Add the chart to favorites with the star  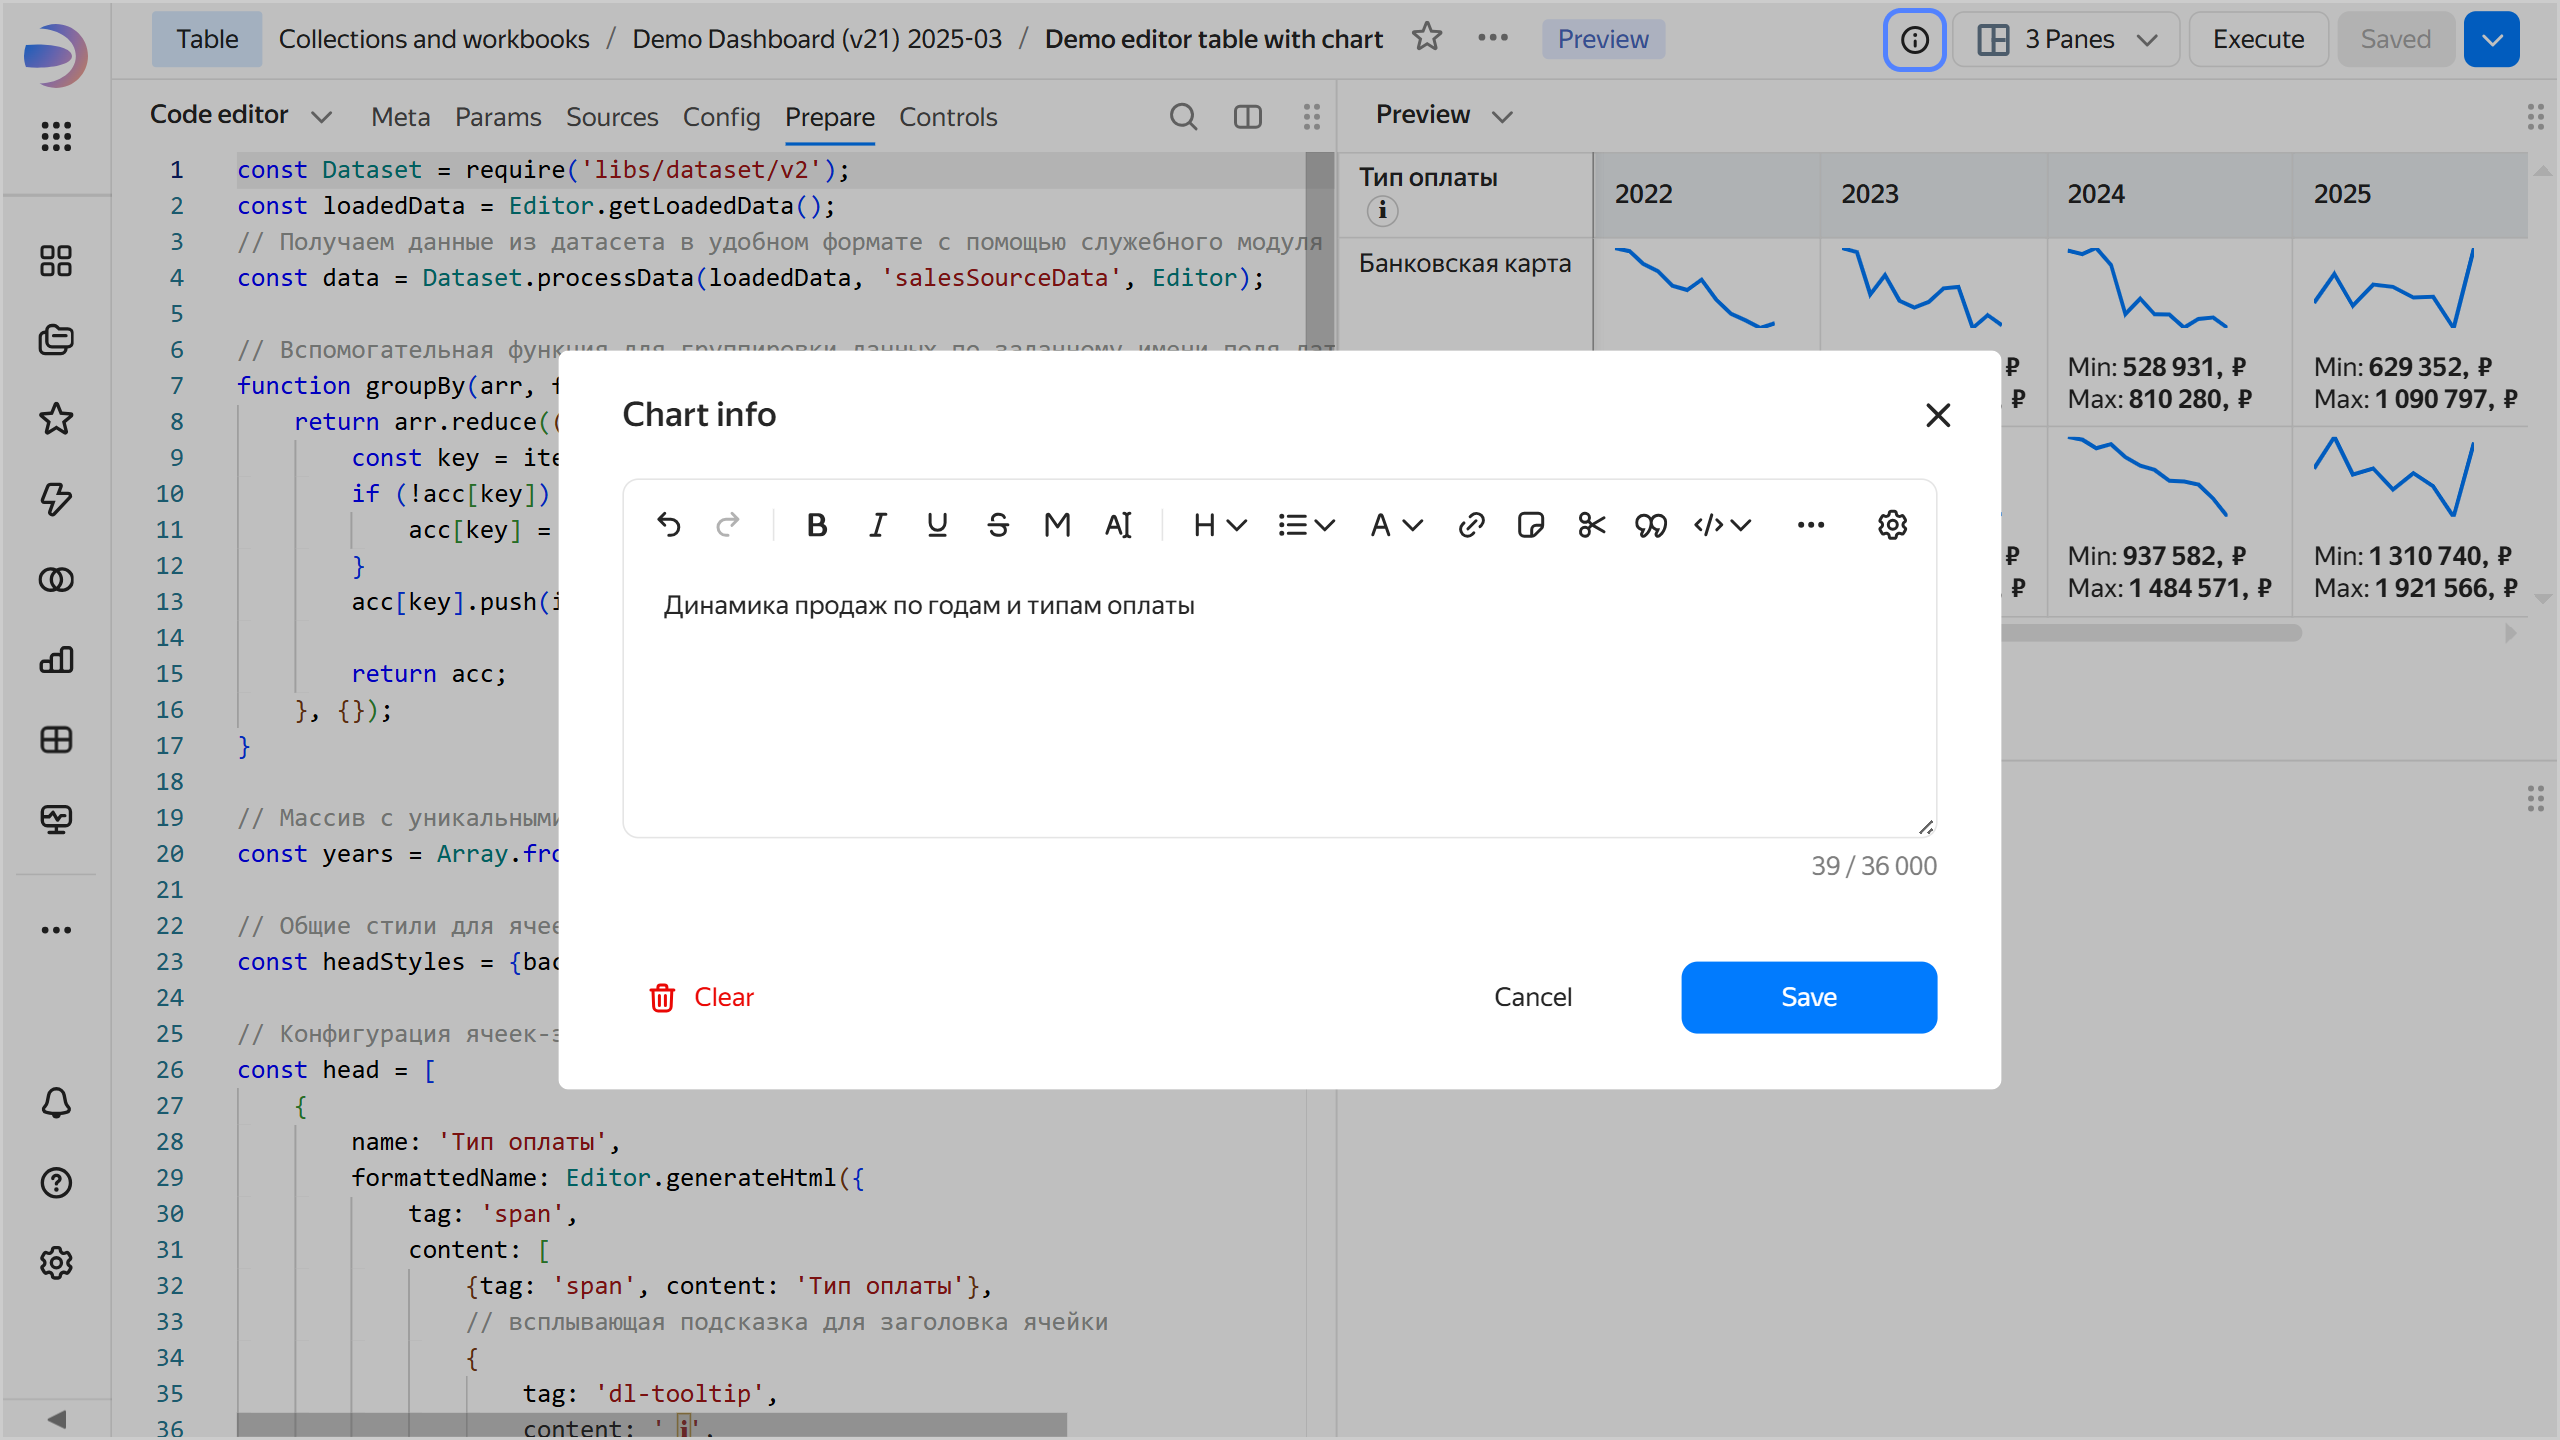coord(1427,38)
